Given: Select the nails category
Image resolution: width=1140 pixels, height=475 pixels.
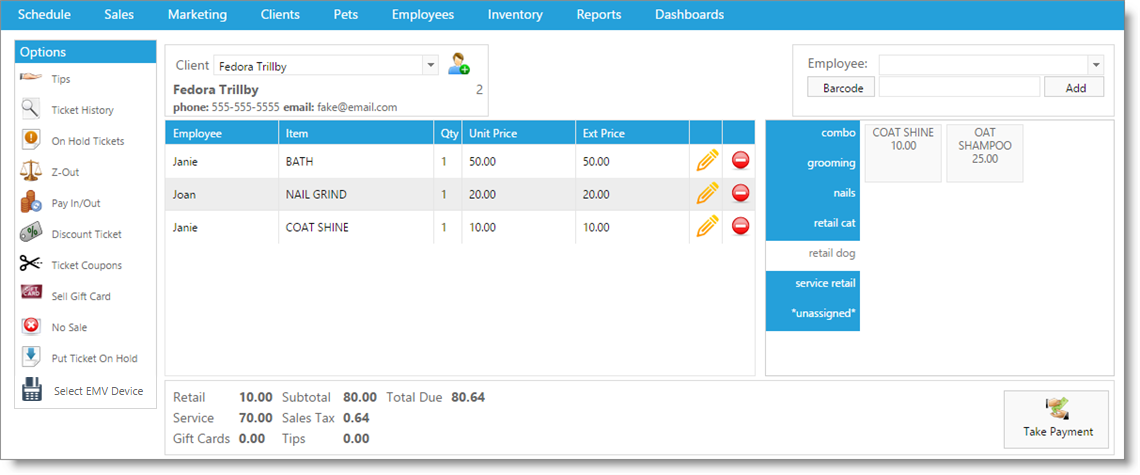Looking at the screenshot, I should click(813, 193).
